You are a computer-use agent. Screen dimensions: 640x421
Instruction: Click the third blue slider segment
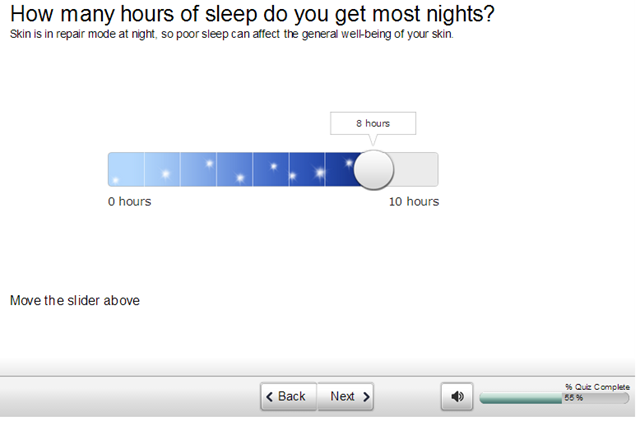pyautogui.click(x=198, y=170)
